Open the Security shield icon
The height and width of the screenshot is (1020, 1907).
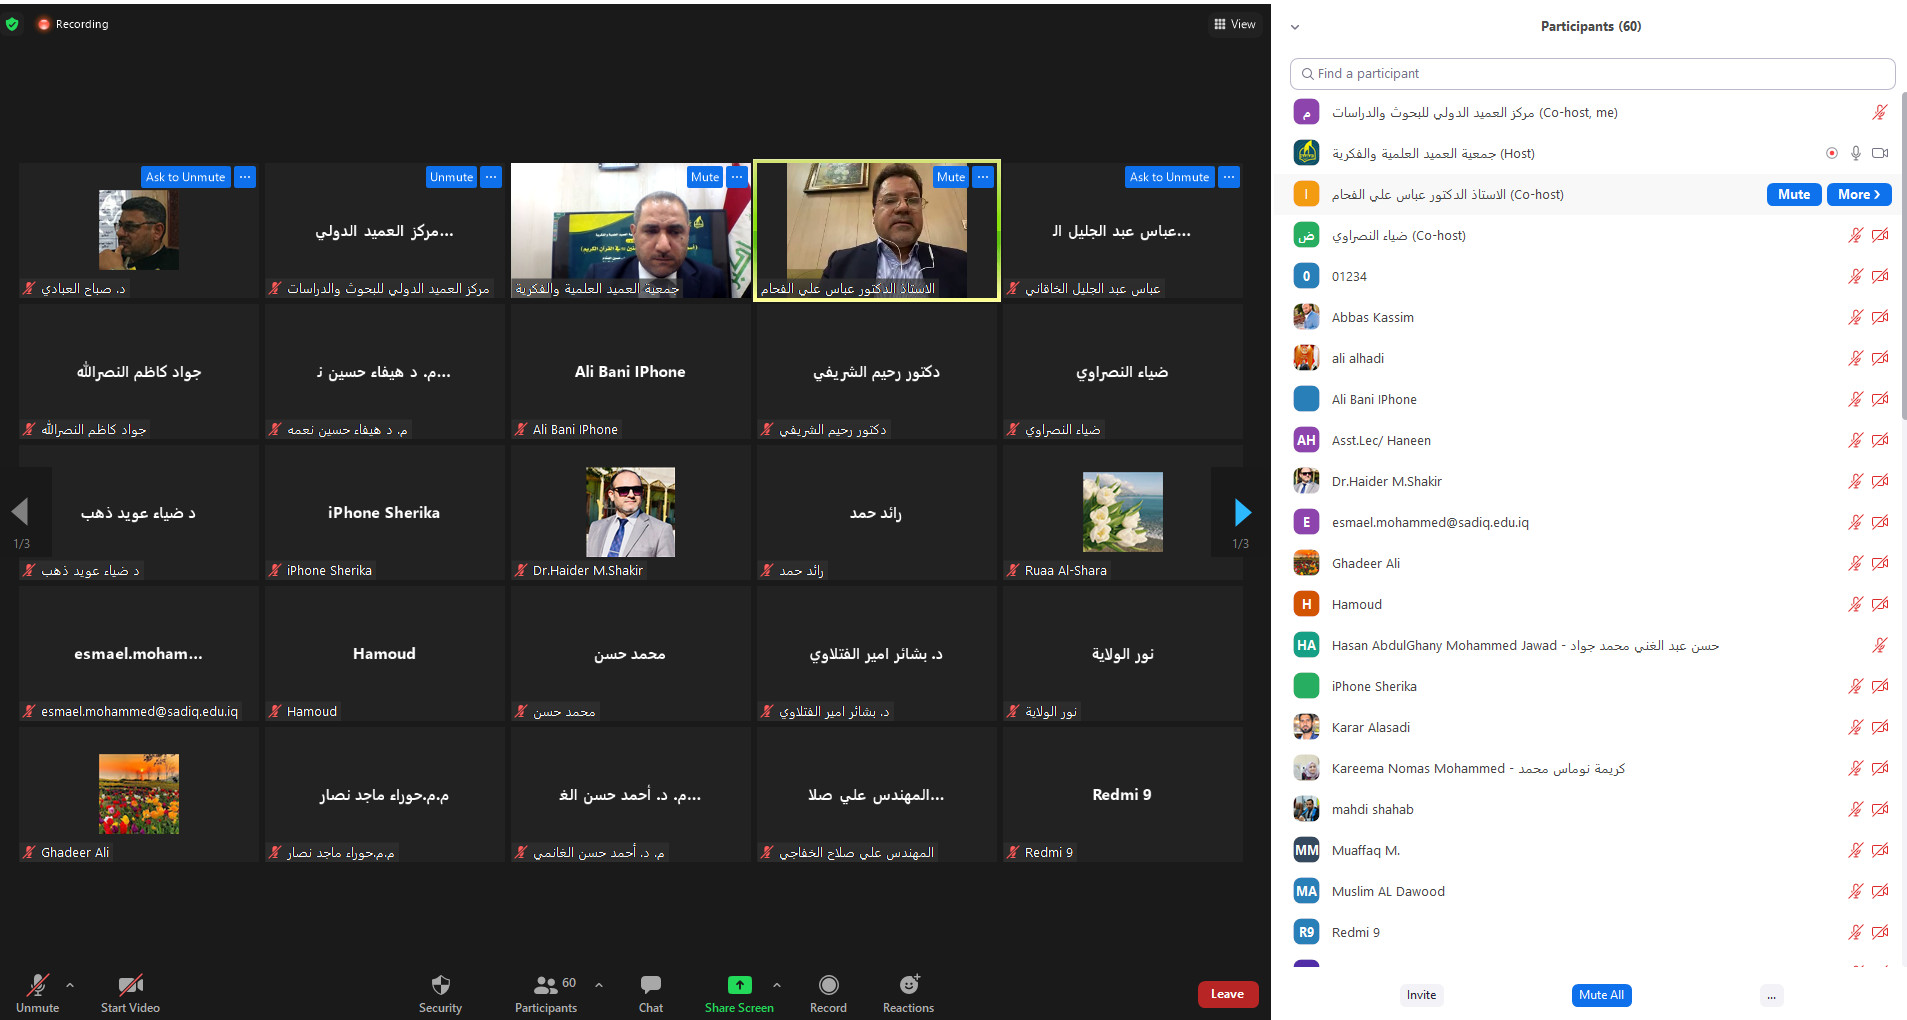[x=440, y=985]
